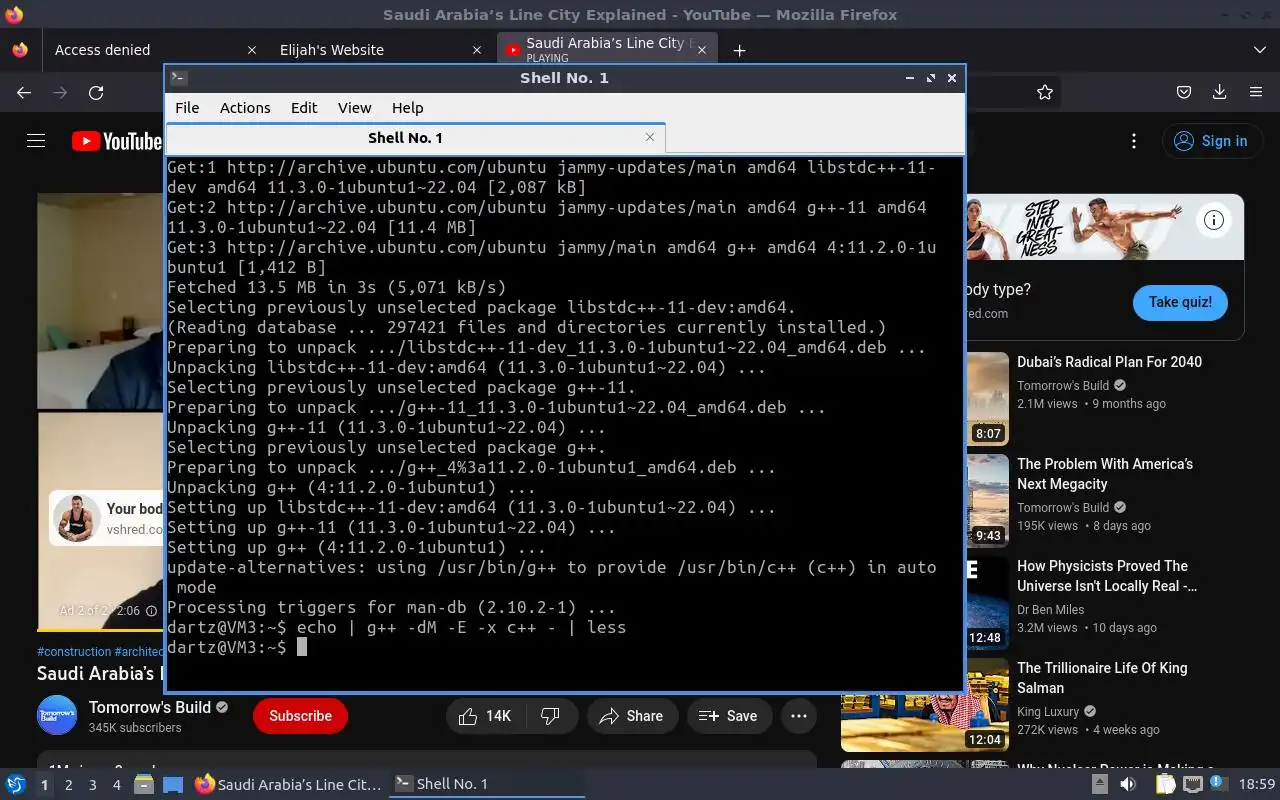1280x800 pixels.
Task: Open the vshred ad overlay card
Action: tap(106, 518)
